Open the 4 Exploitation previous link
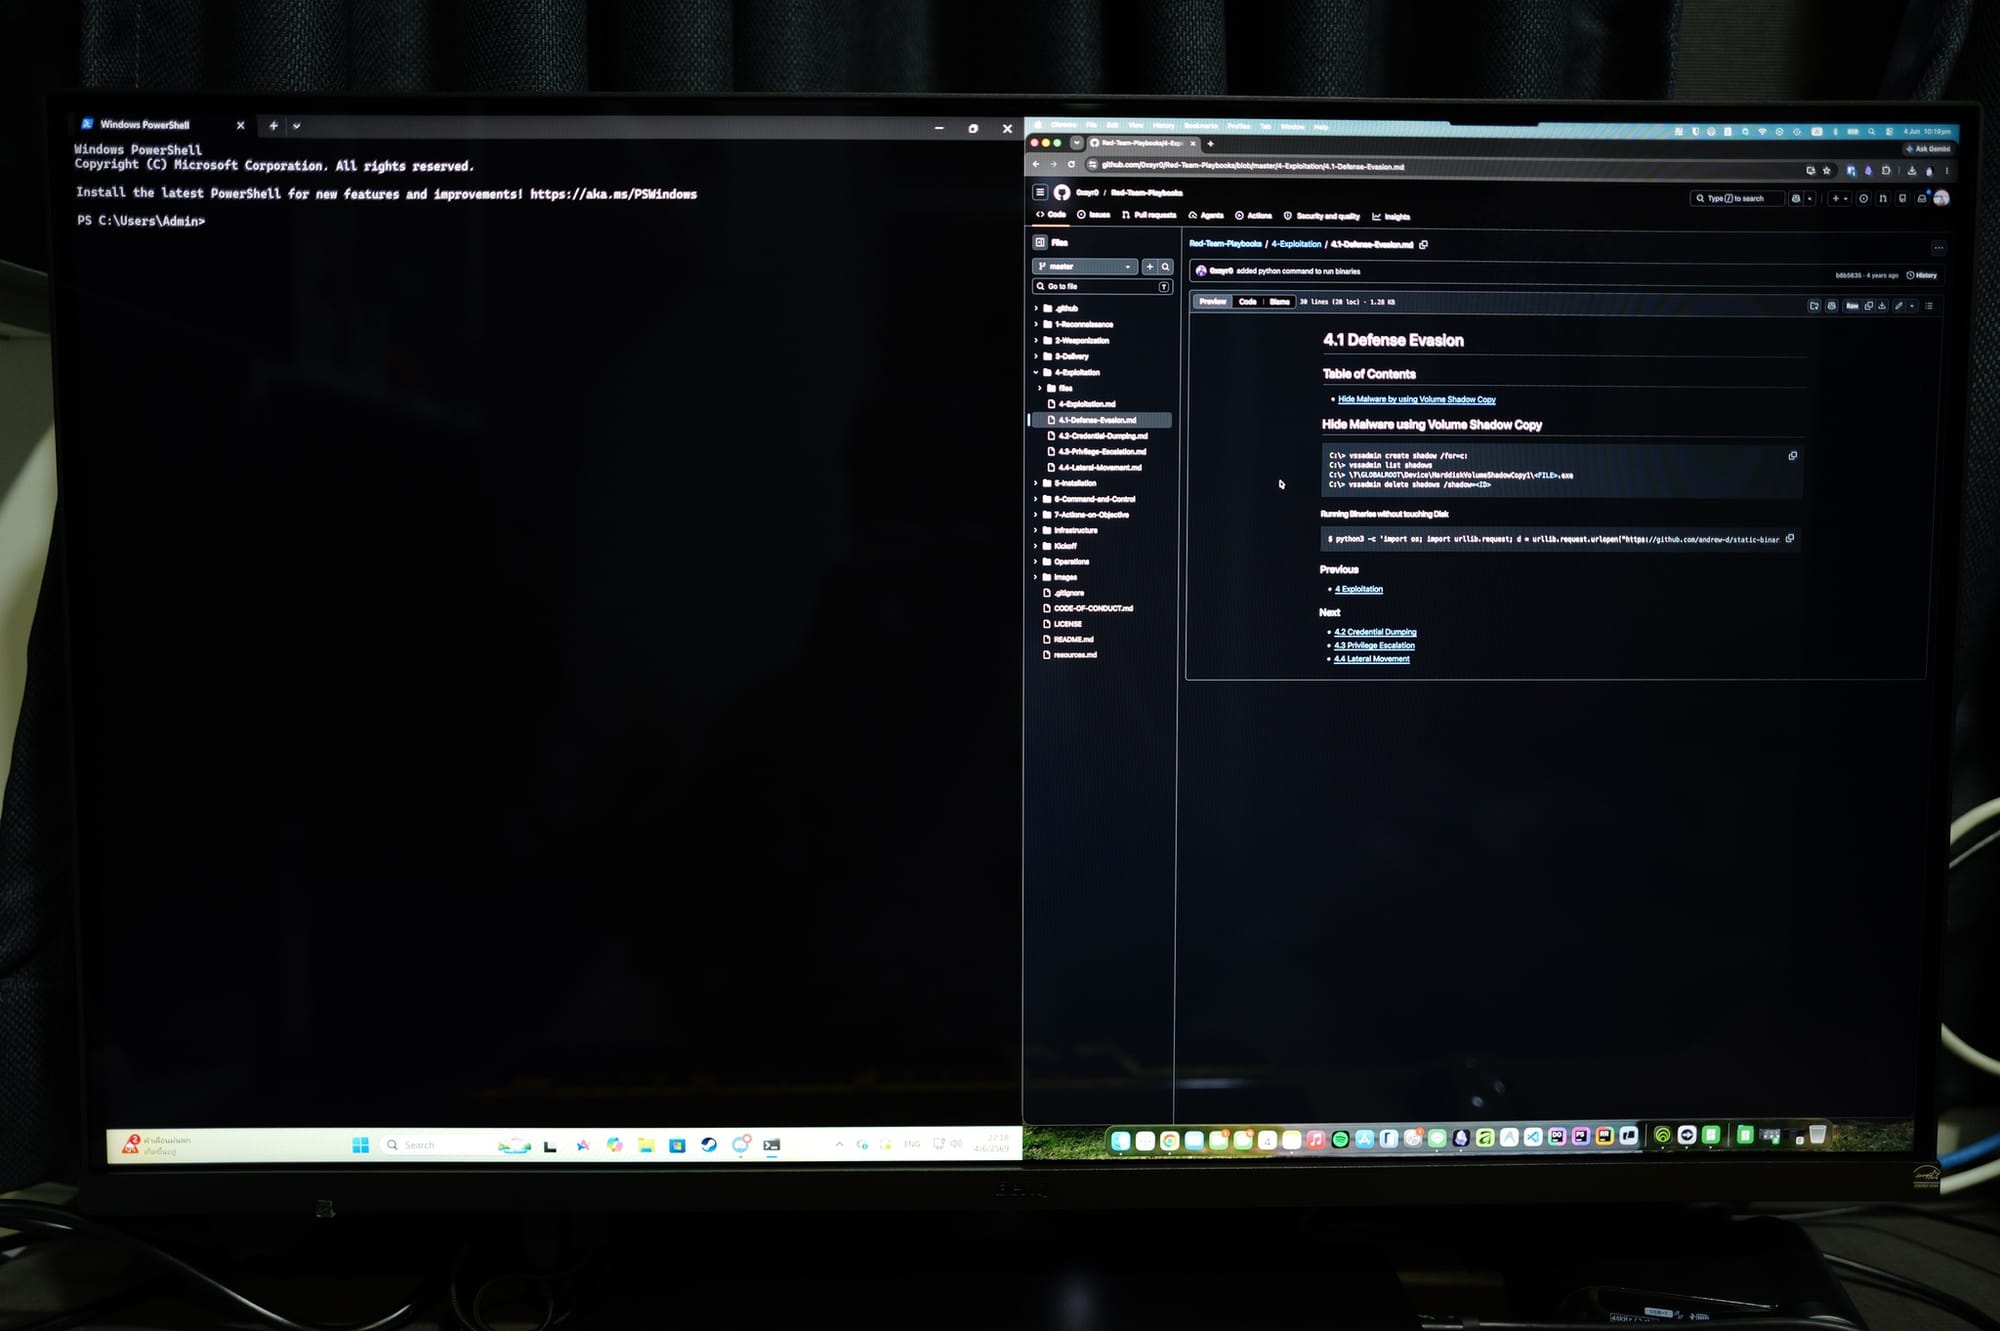This screenshot has width=2000, height=1331. pos(1359,589)
